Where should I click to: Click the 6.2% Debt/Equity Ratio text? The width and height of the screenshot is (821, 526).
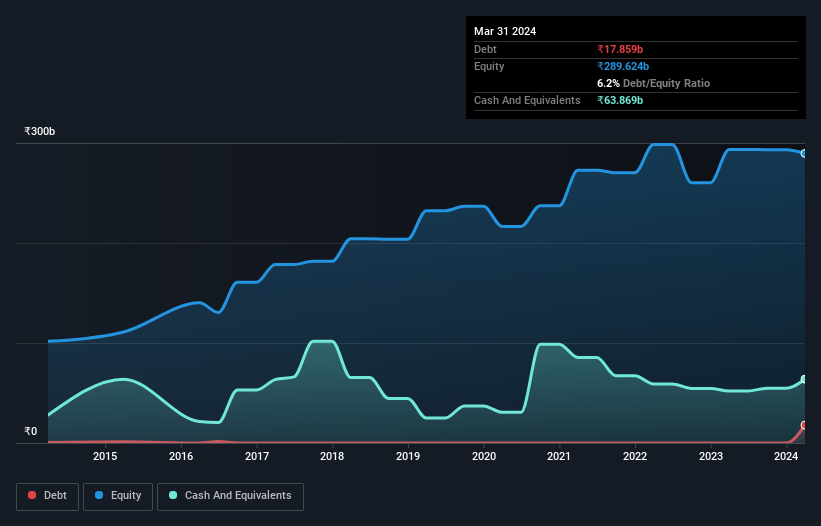click(x=653, y=83)
